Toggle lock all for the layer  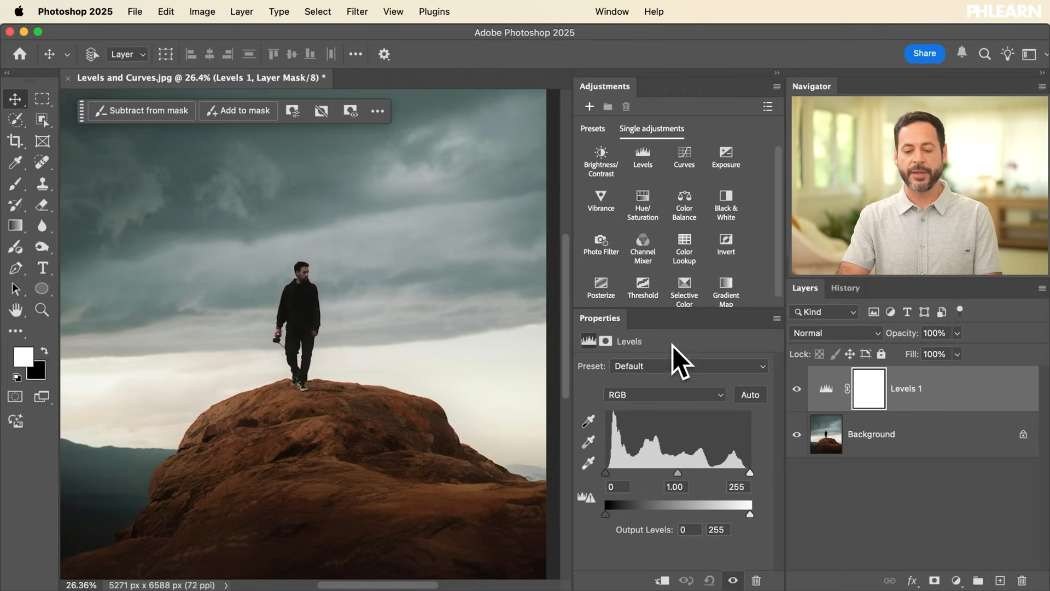[x=881, y=354]
